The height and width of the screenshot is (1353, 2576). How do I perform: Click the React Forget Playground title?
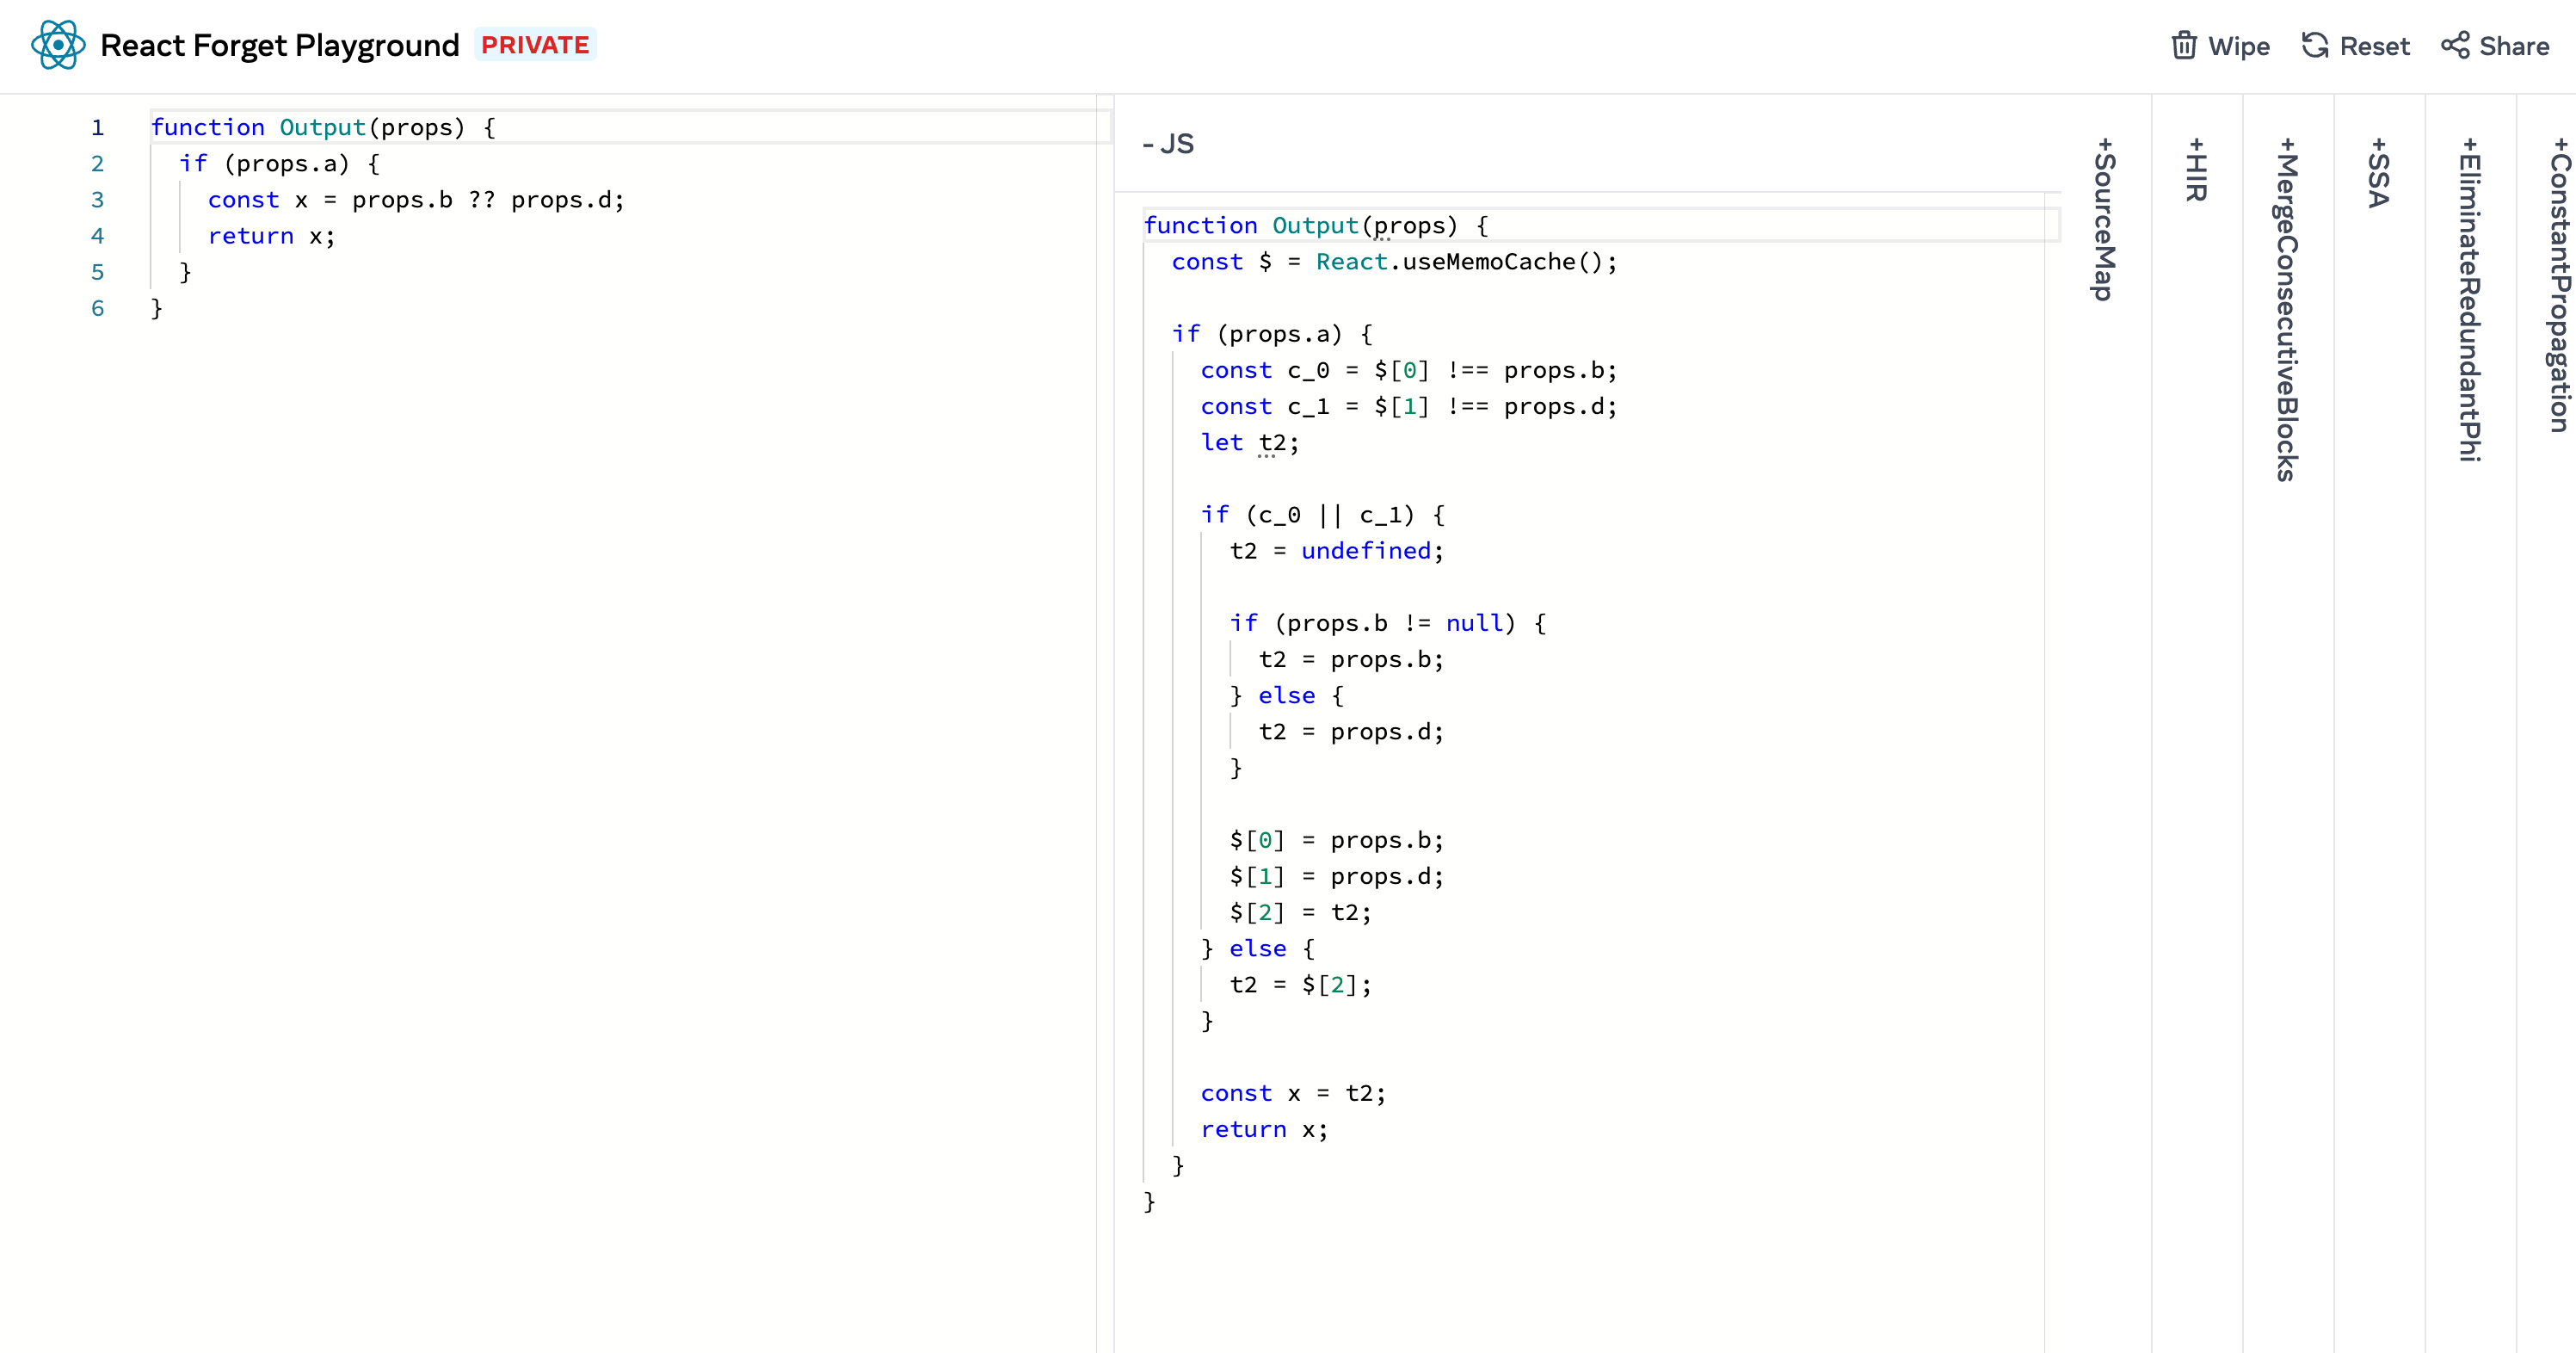click(x=280, y=45)
